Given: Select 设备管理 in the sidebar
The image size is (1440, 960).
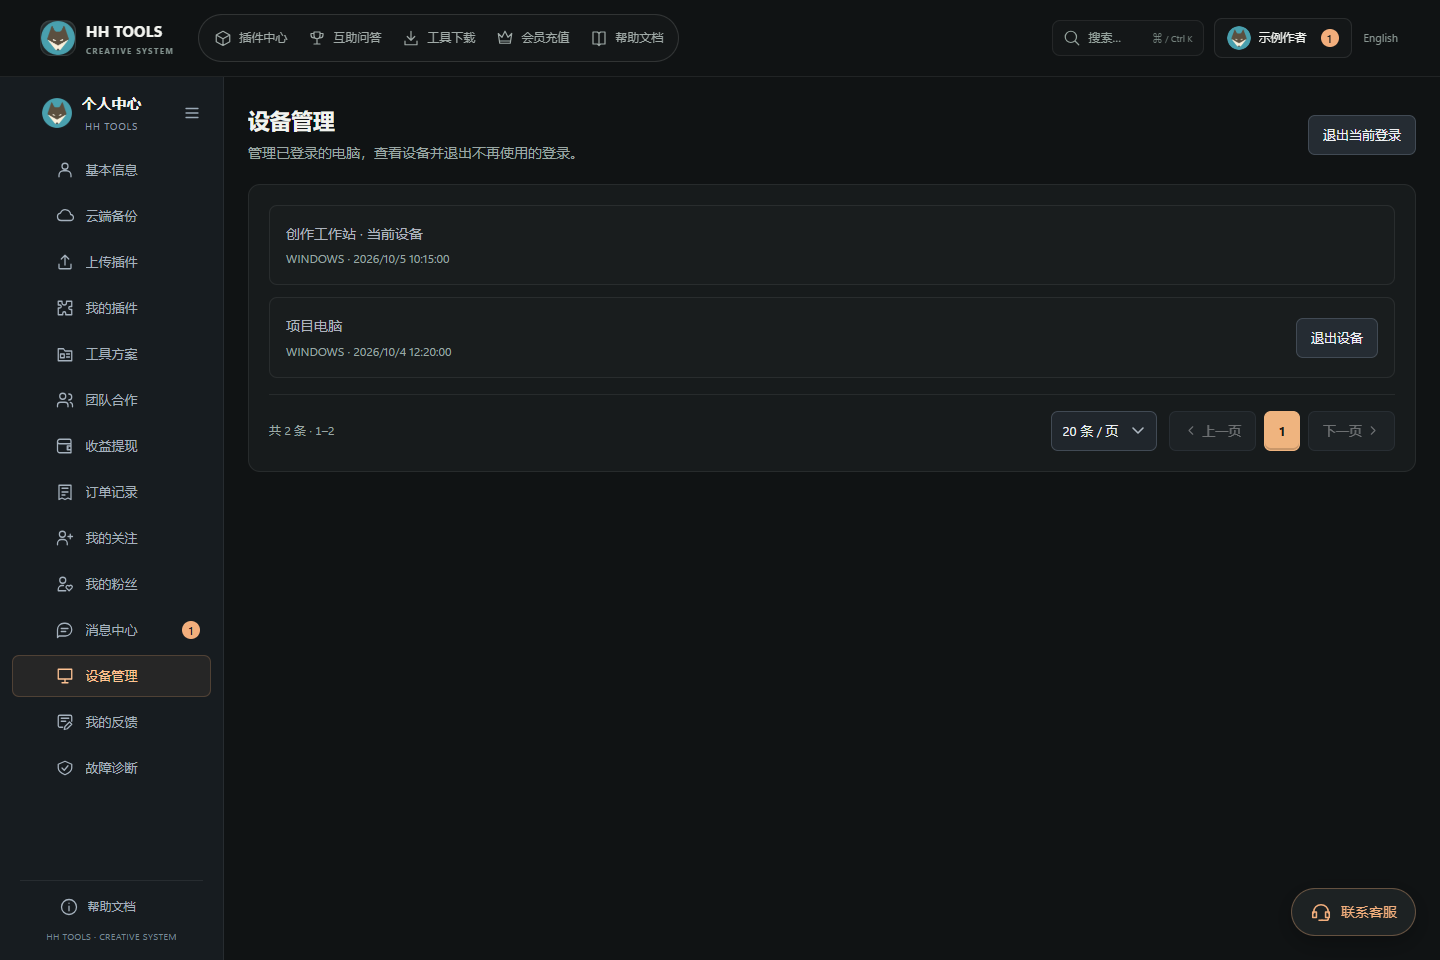Looking at the screenshot, I should pyautogui.click(x=111, y=676).
